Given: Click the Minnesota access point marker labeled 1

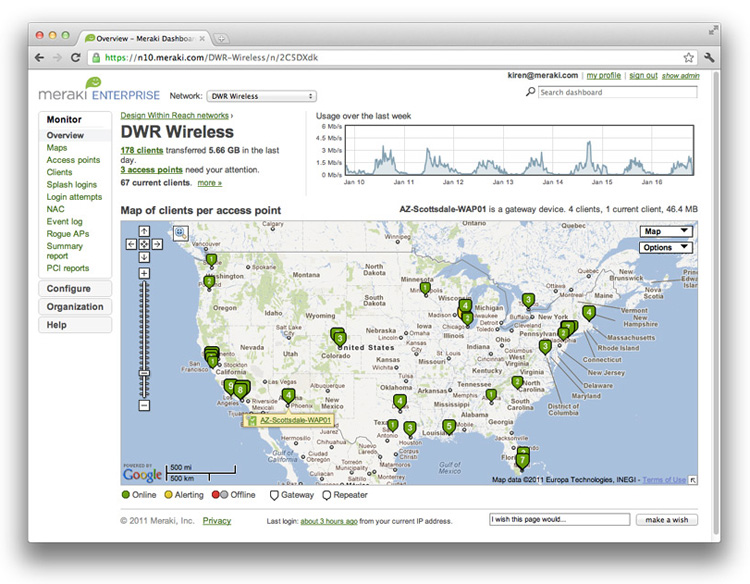Looking at the screenshot, I should tap(425, 288).
